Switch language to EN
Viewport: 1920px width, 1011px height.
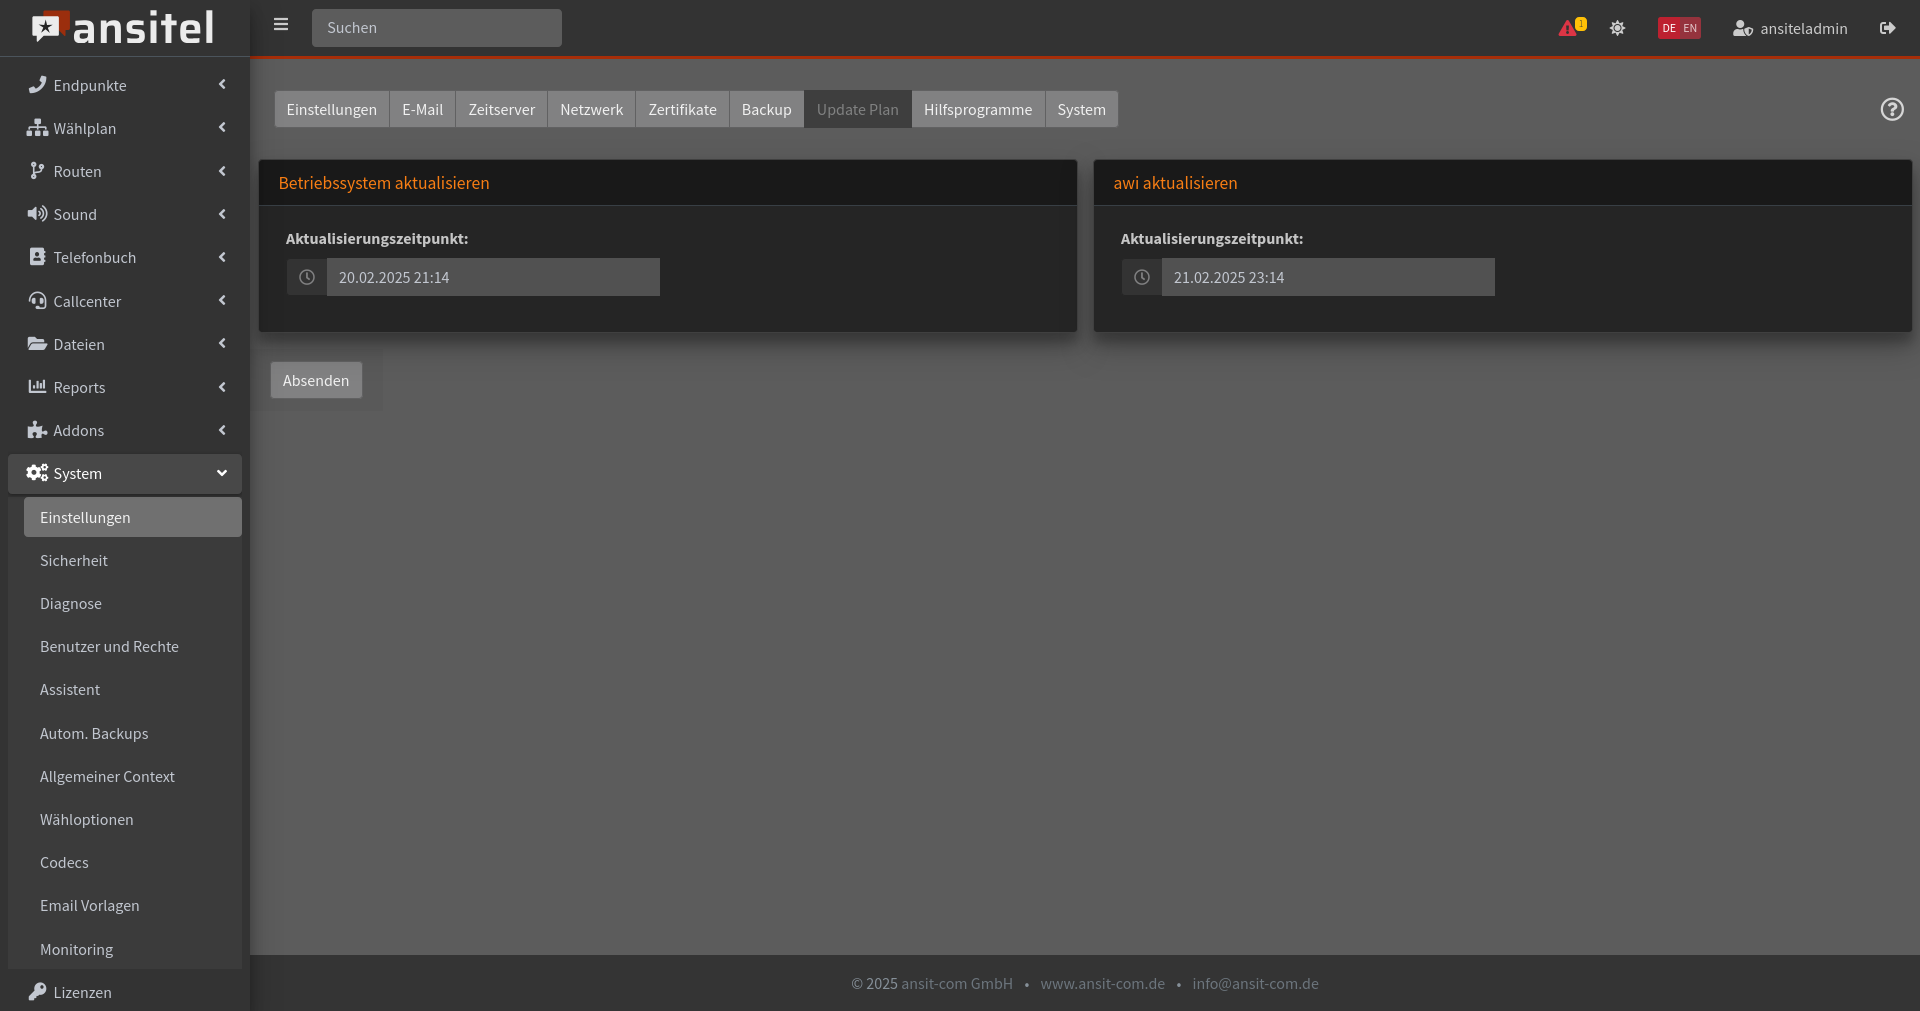tap(1690, 28)
